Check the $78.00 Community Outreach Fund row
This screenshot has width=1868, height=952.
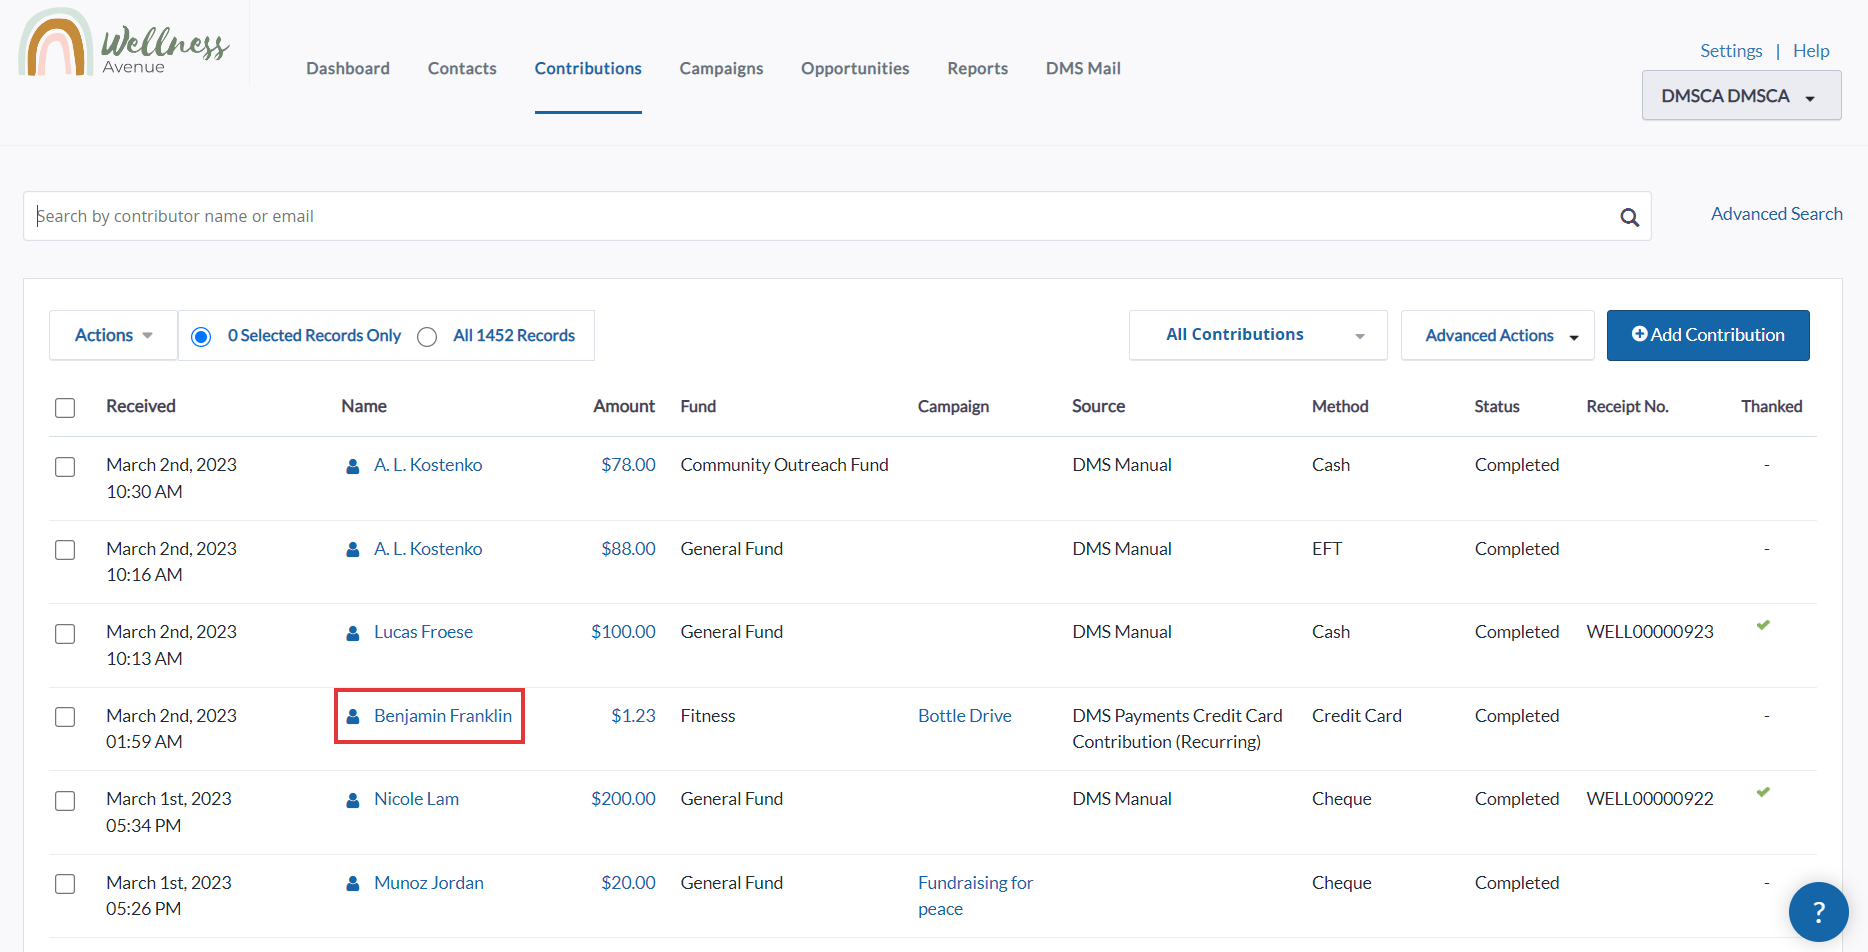(65, 467)
